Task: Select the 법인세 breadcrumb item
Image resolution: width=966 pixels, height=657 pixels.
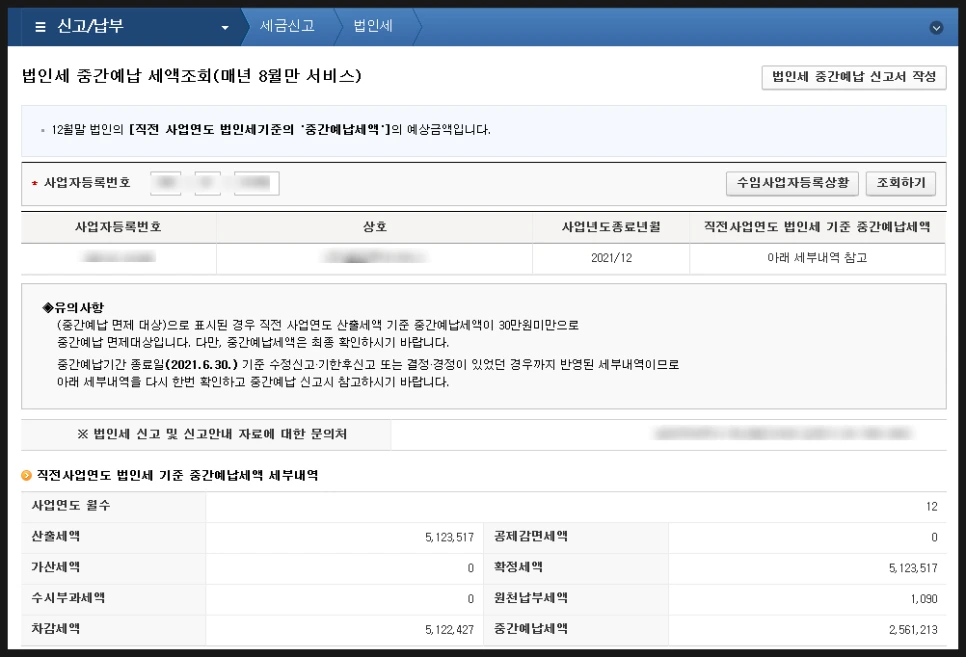Action: (x=371, y=27)
